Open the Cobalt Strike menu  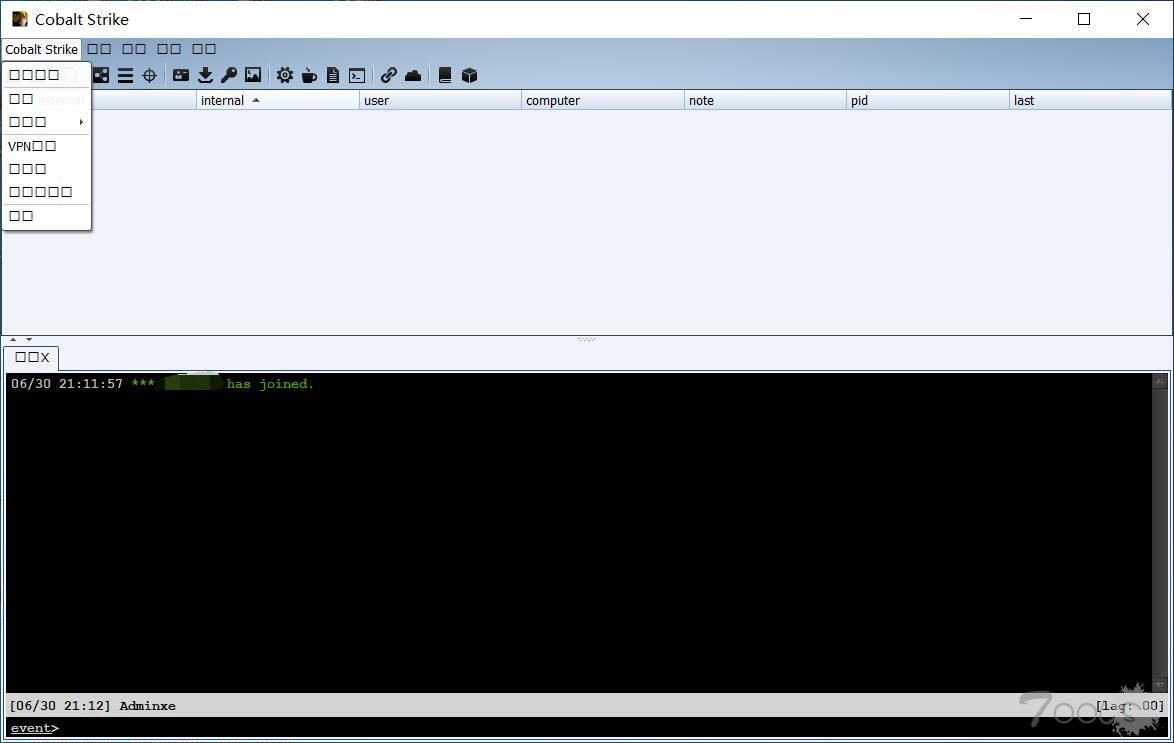41,49
